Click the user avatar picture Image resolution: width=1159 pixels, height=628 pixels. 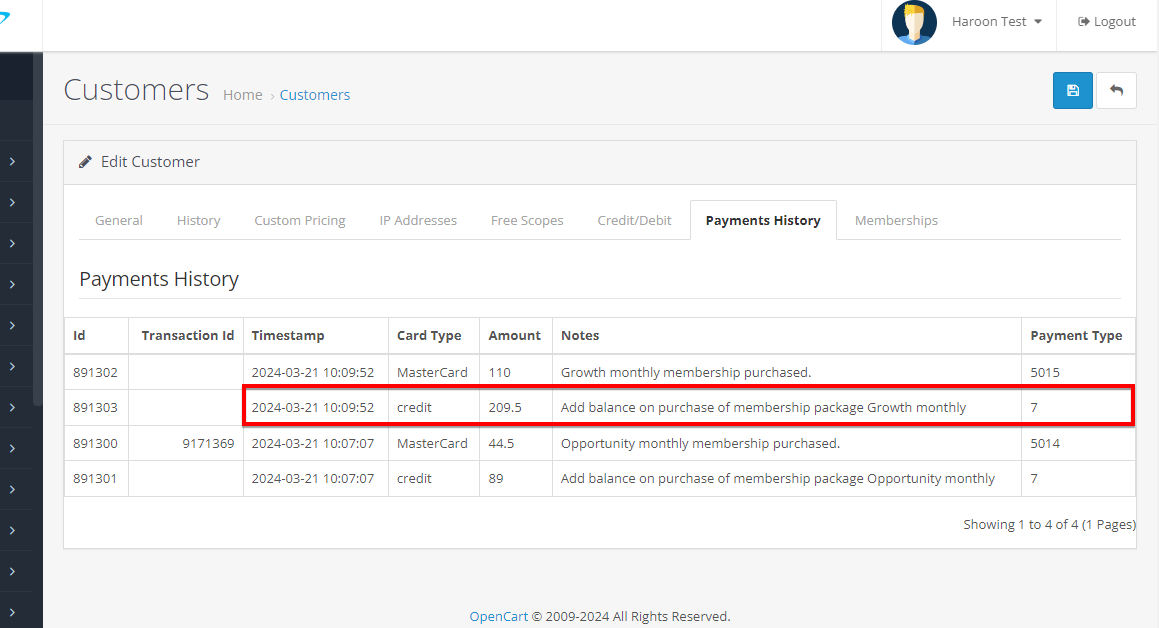914,22
